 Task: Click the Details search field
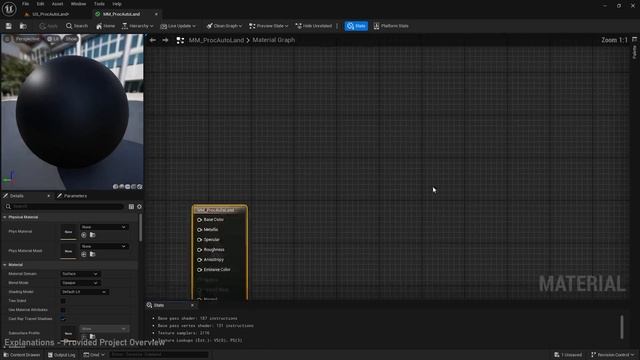pyautogui.click(x=64, y=207)
